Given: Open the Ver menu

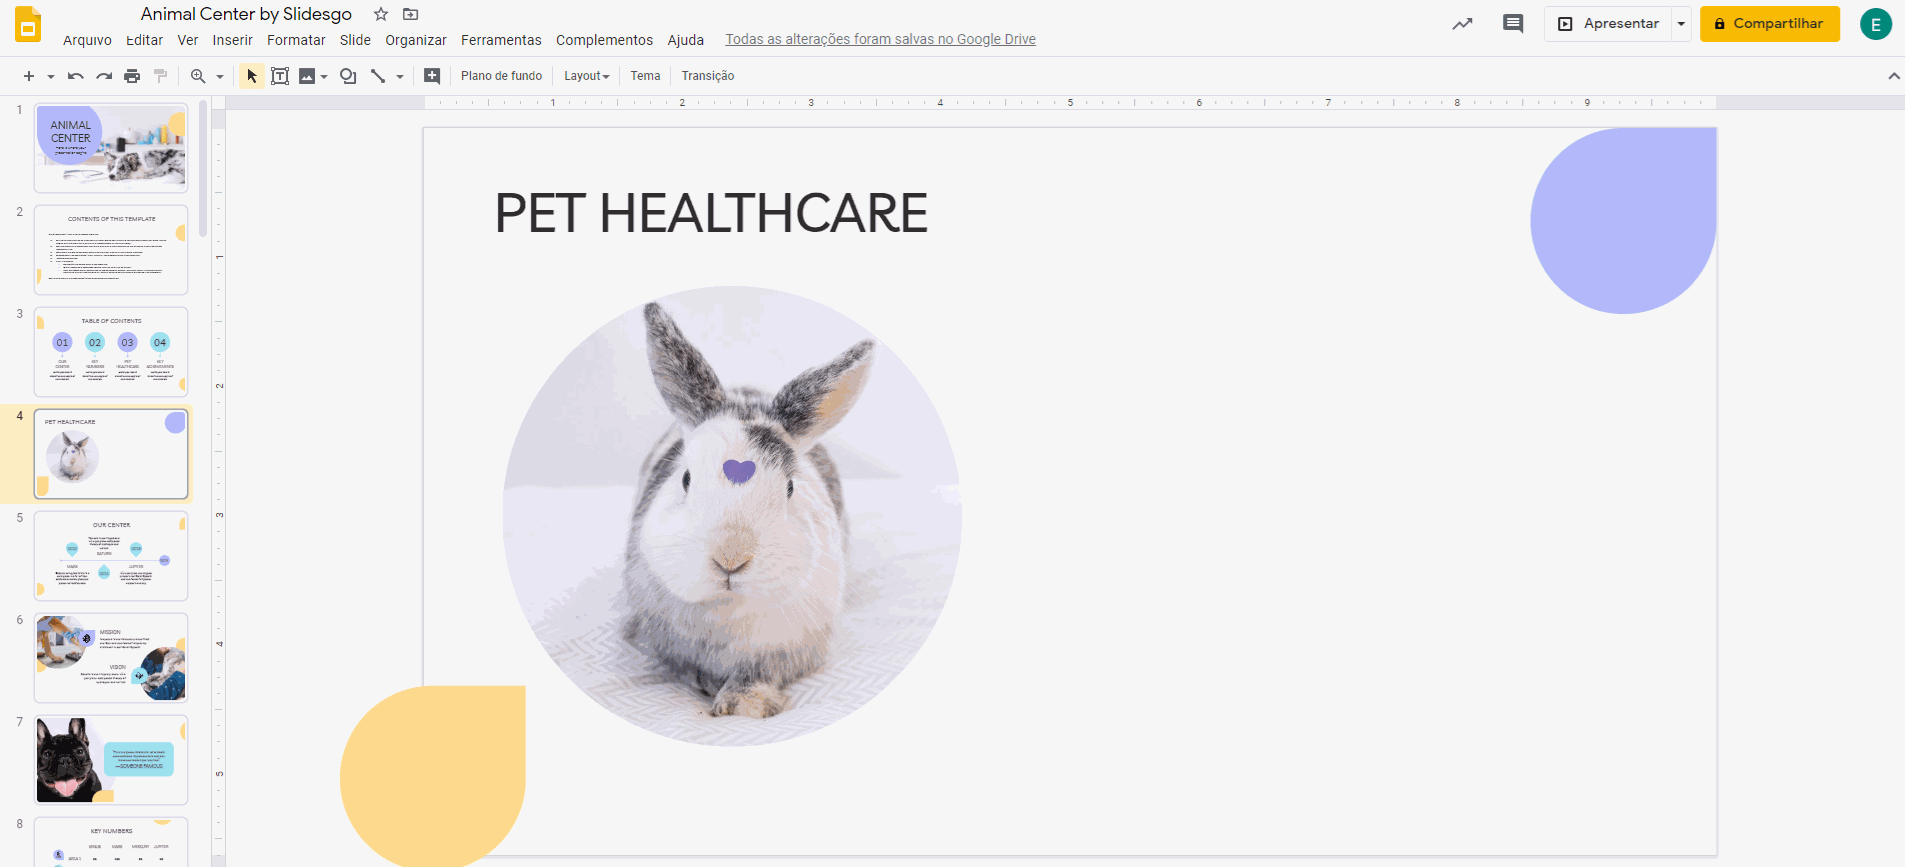Looking at the screenshot, I should click(188, 40).
